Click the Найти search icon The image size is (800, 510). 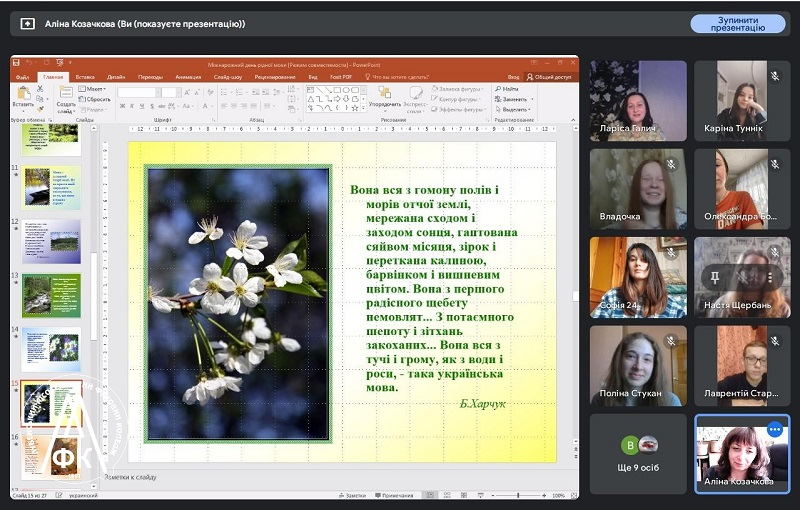coord(498,89)
